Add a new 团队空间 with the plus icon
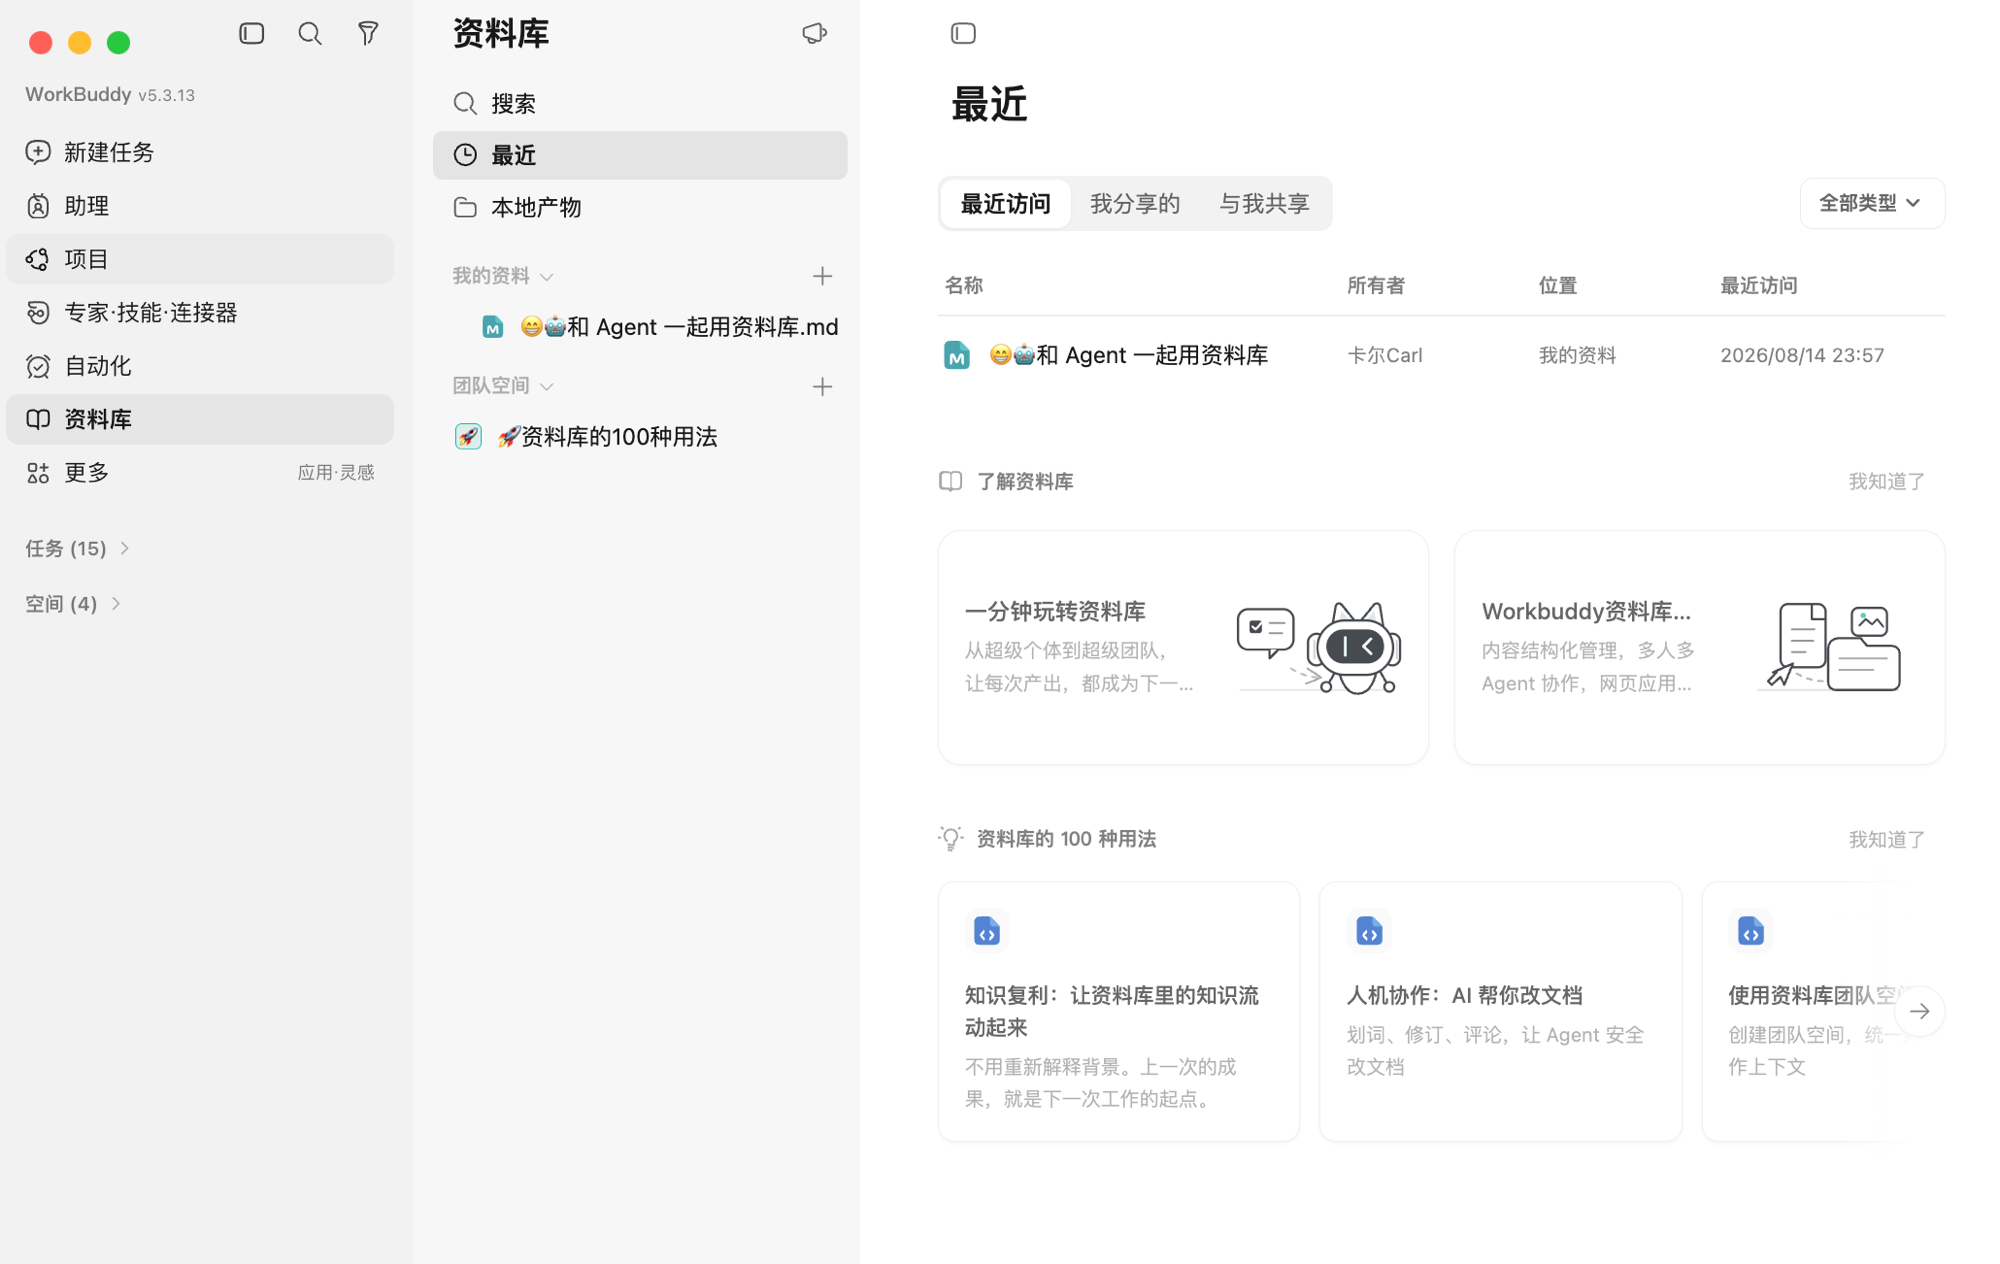This screenshot has height=1264, width=2000. pyautogui.click(x=822, y=386)
